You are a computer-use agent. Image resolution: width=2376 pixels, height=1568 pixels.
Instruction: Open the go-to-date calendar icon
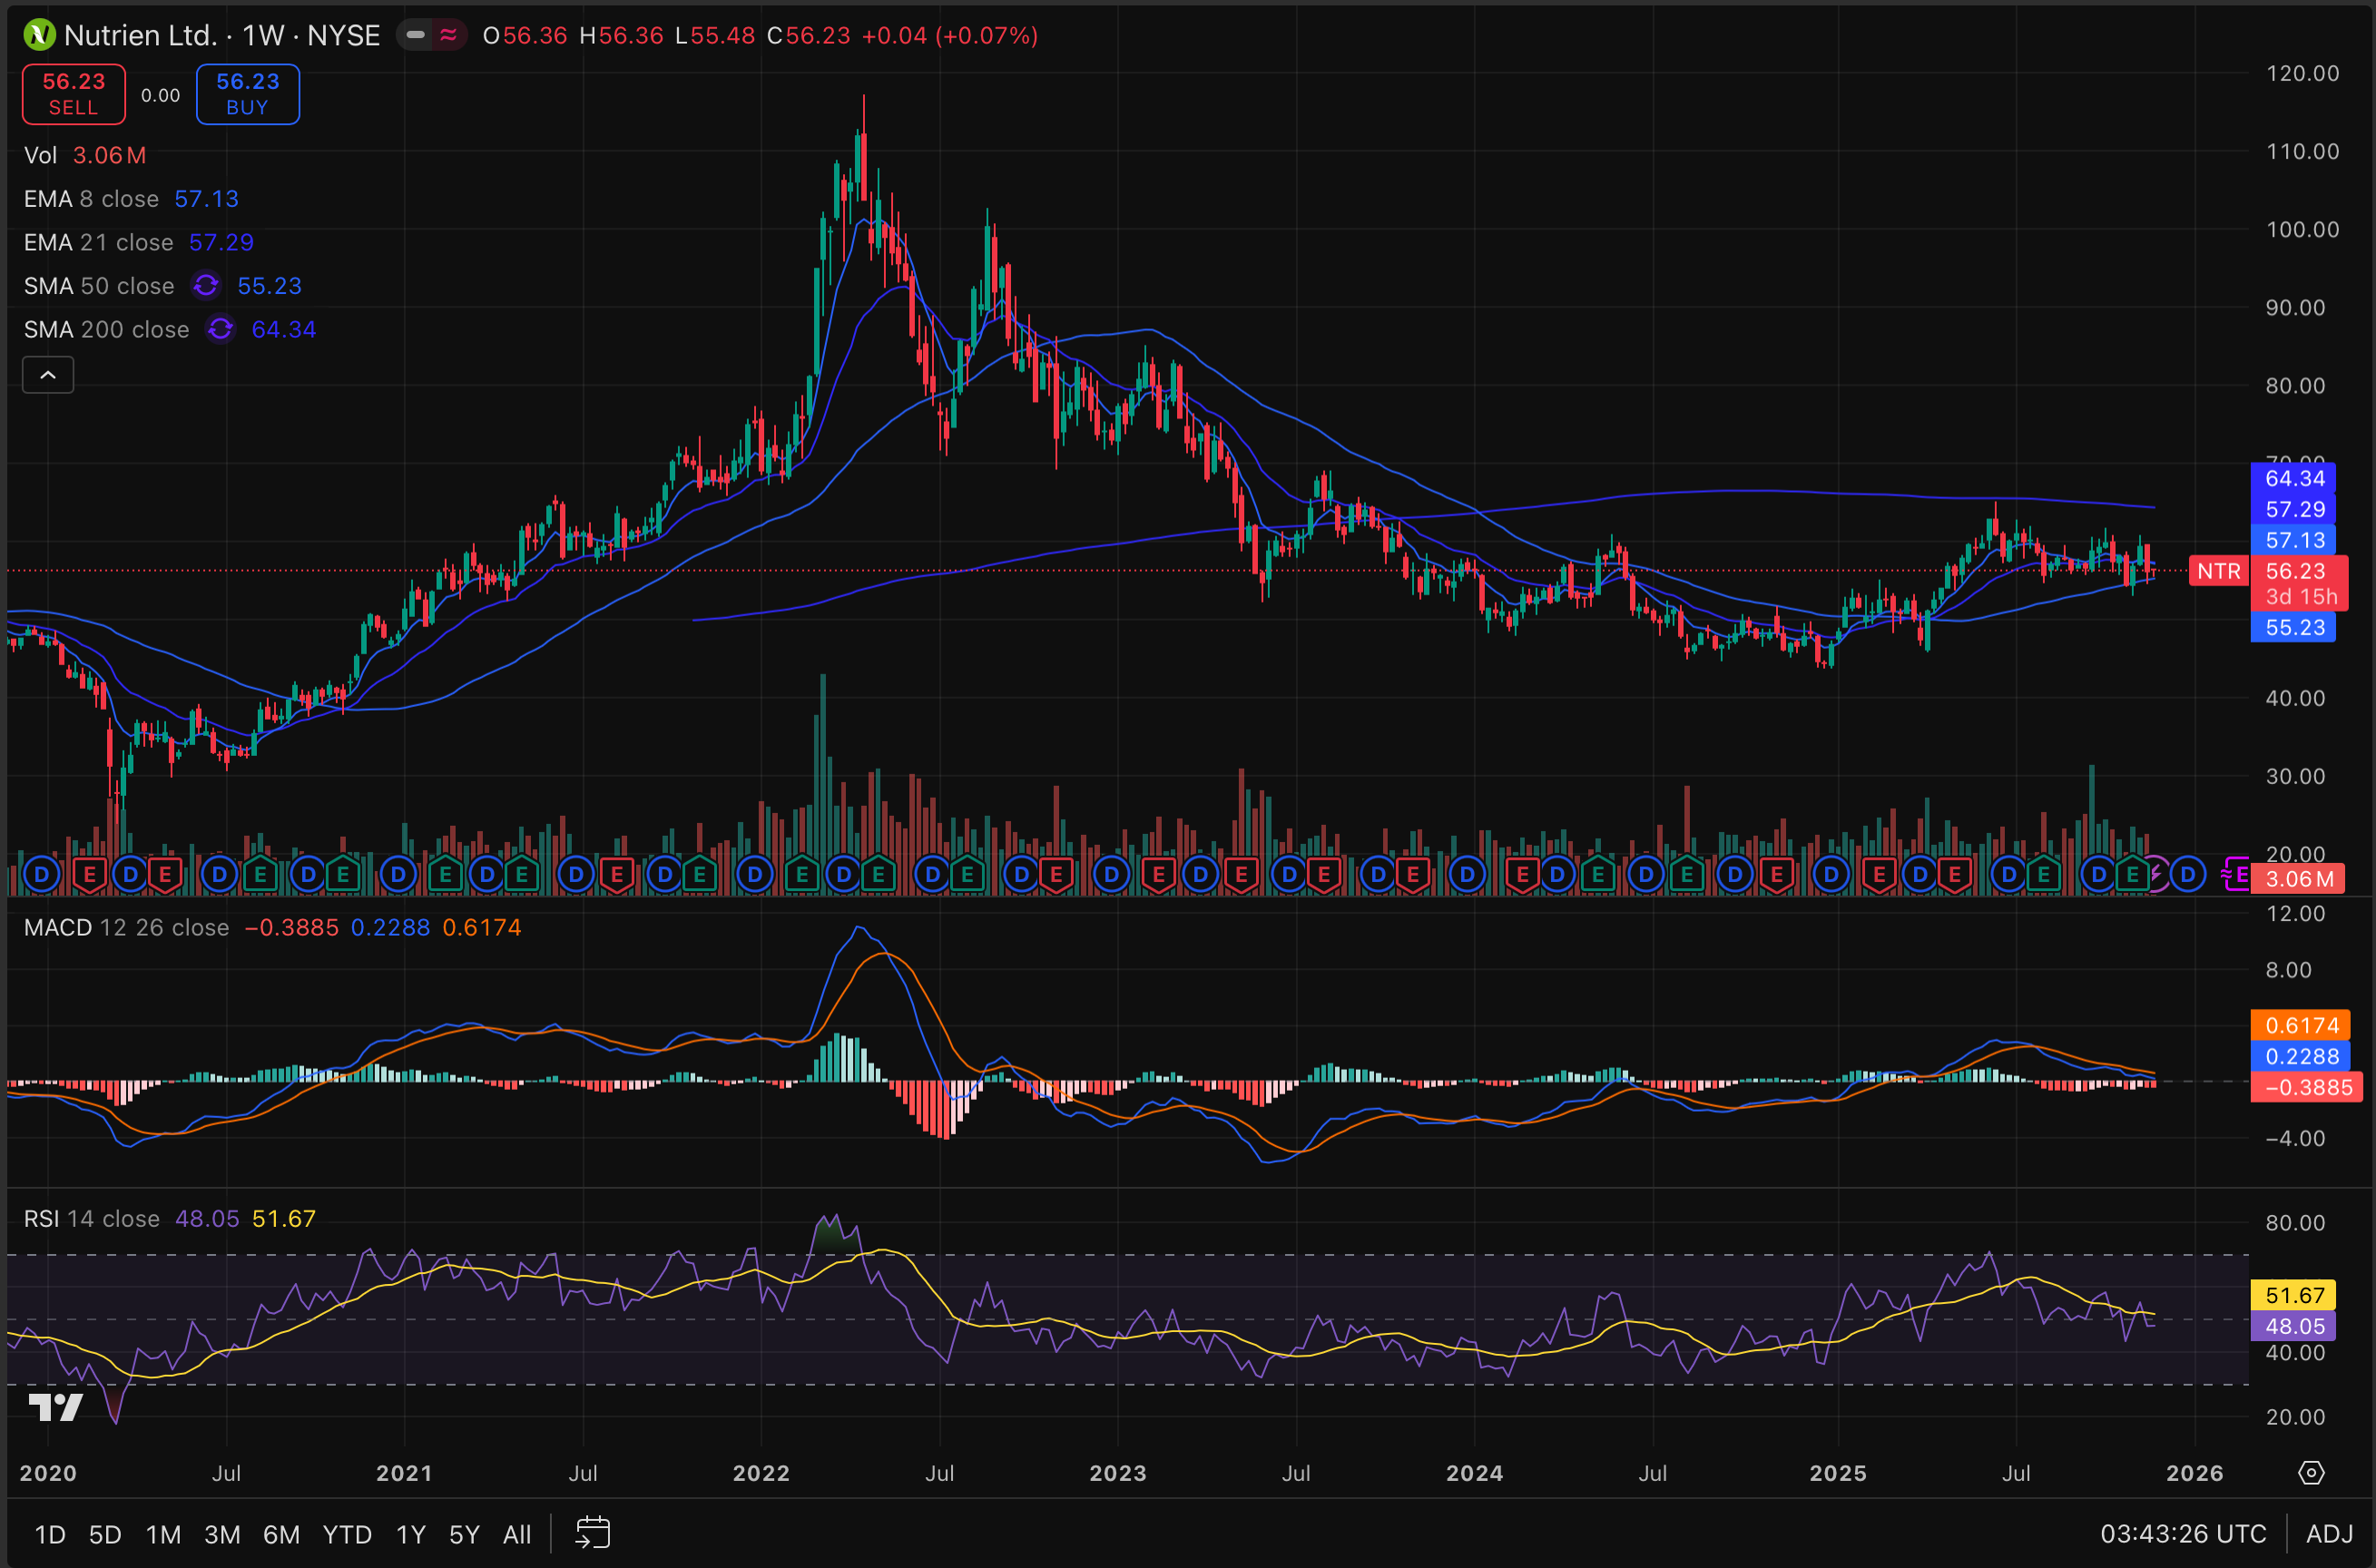pos(593,1533)
